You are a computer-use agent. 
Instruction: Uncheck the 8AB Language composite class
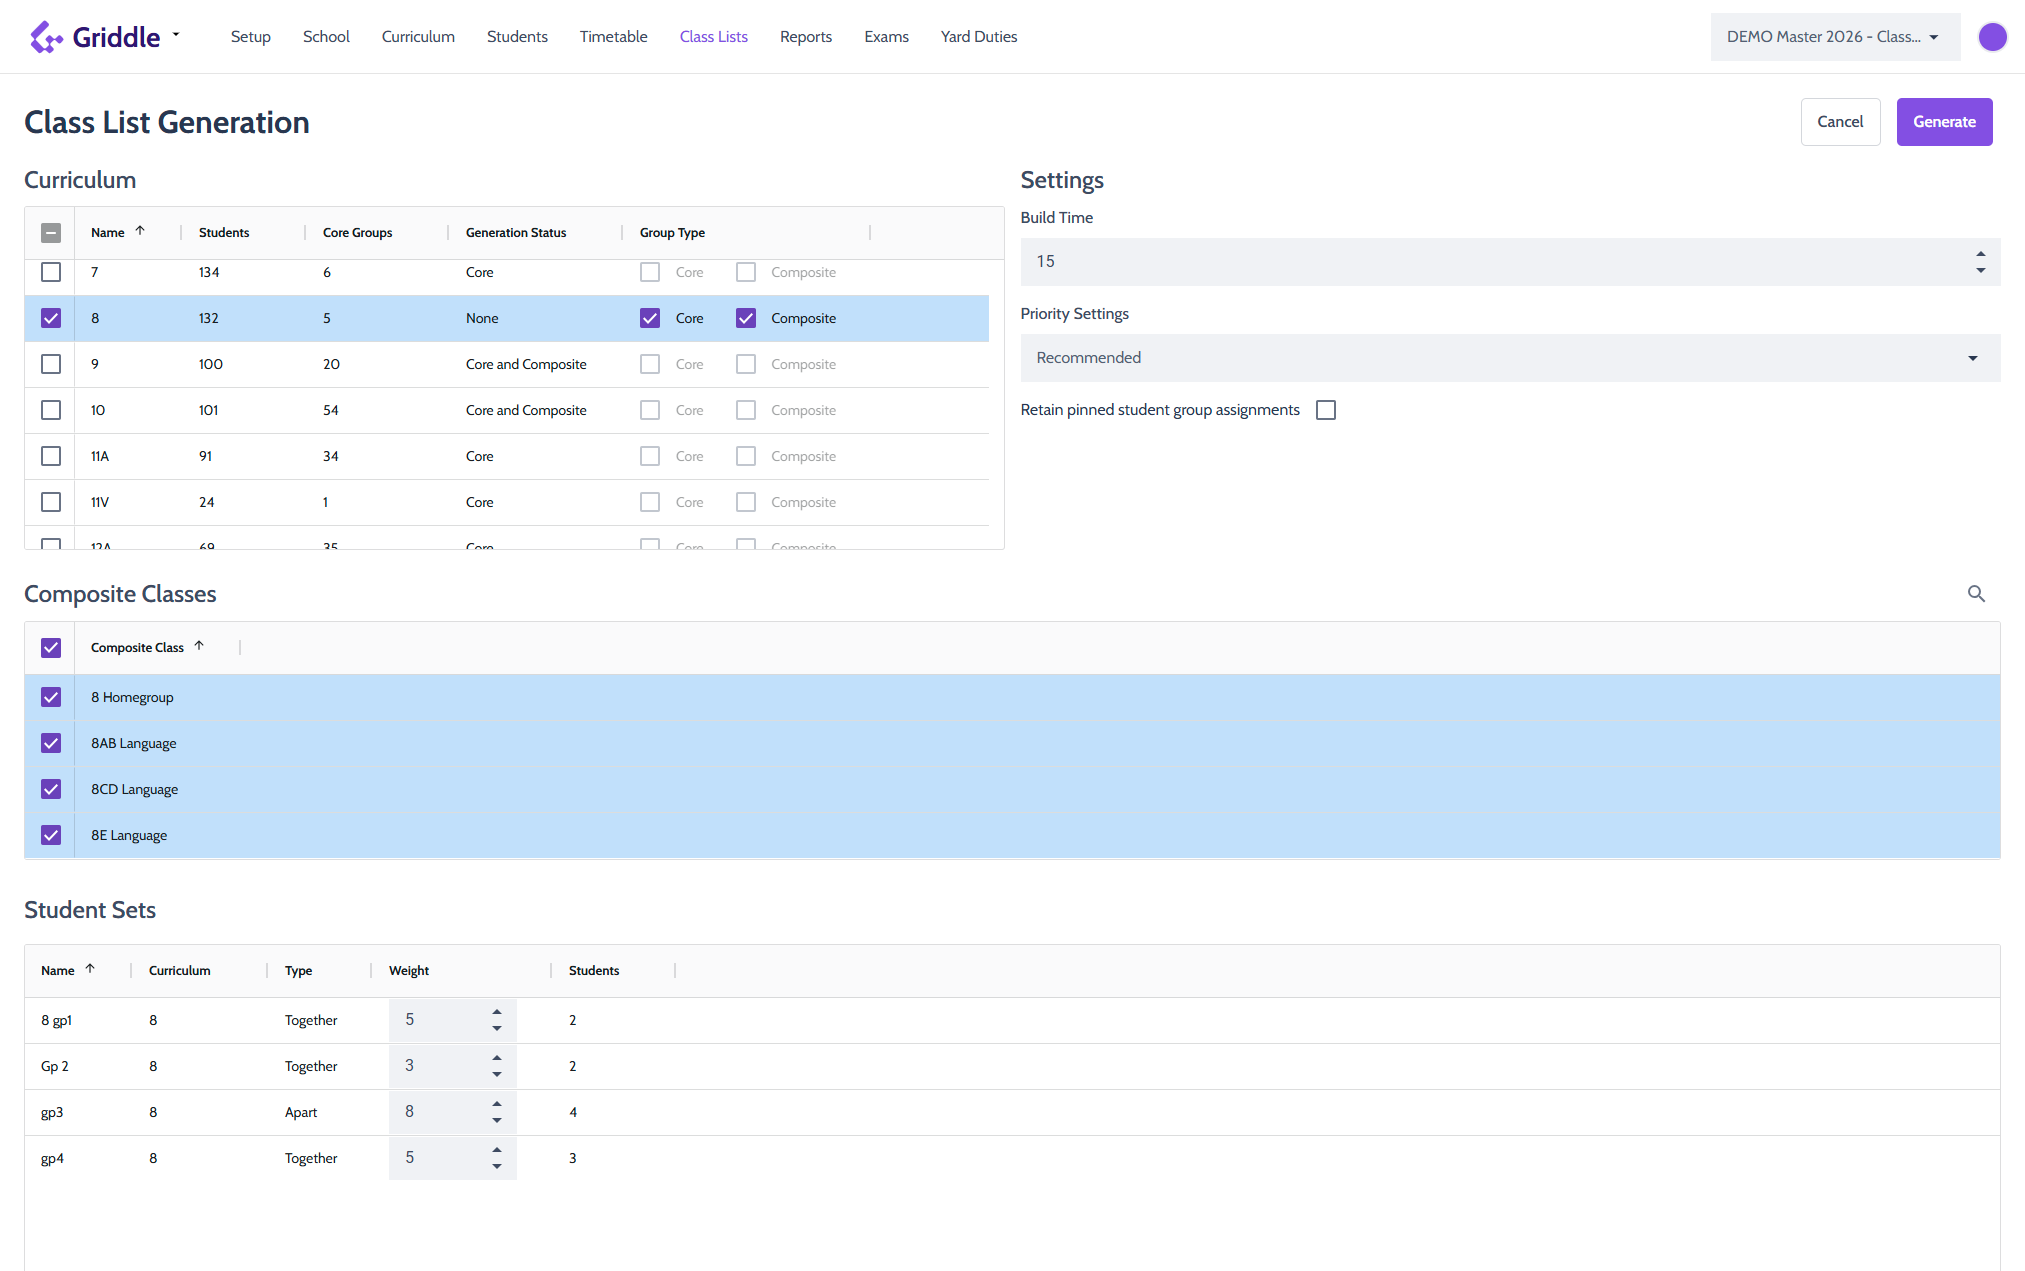click(x=51, y=743)
